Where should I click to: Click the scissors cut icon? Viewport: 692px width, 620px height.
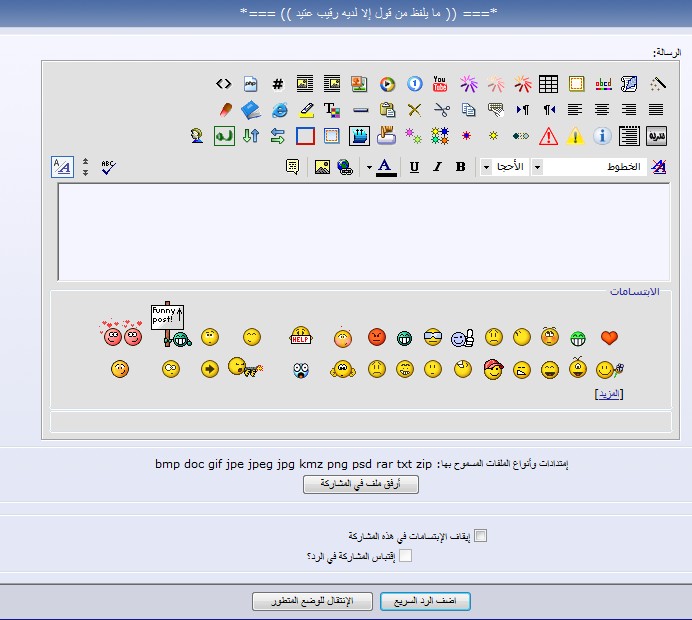441,110
